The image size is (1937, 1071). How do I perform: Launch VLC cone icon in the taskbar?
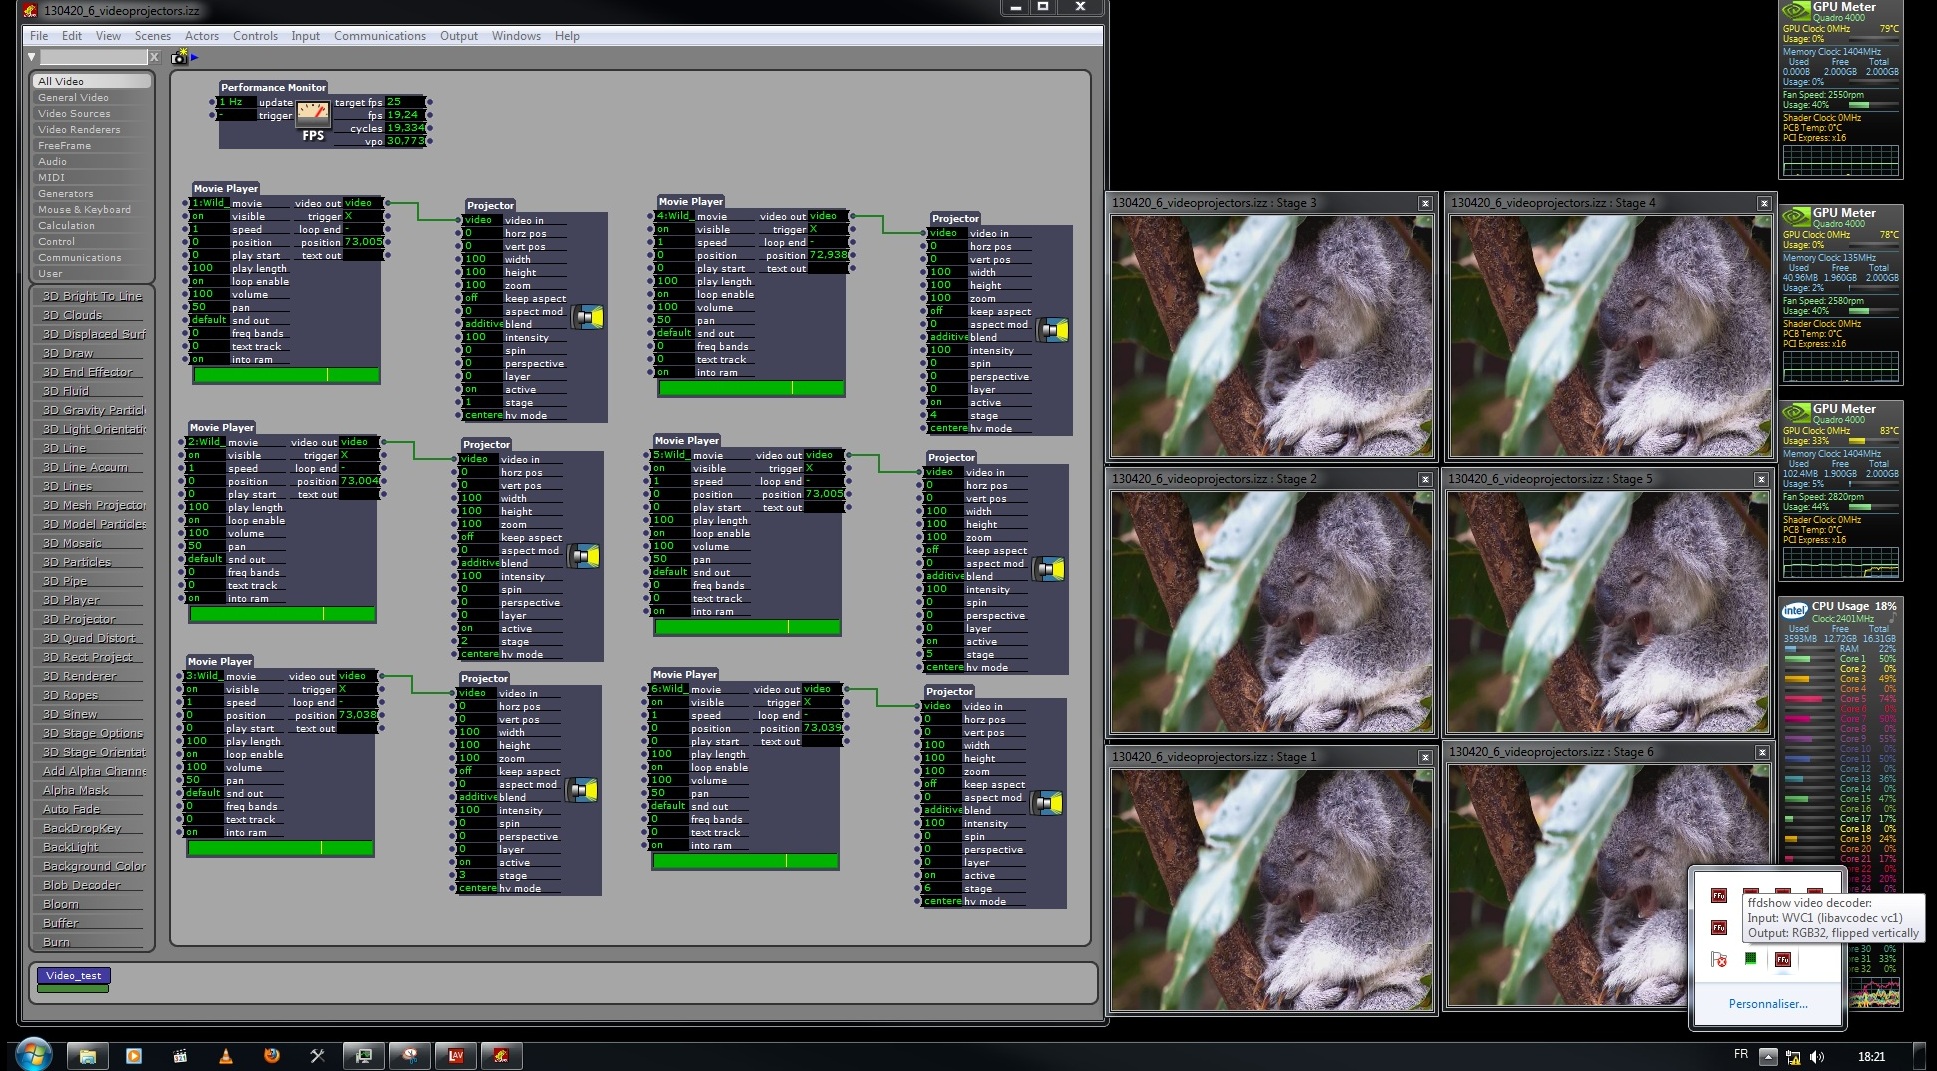click(226, 1056)
